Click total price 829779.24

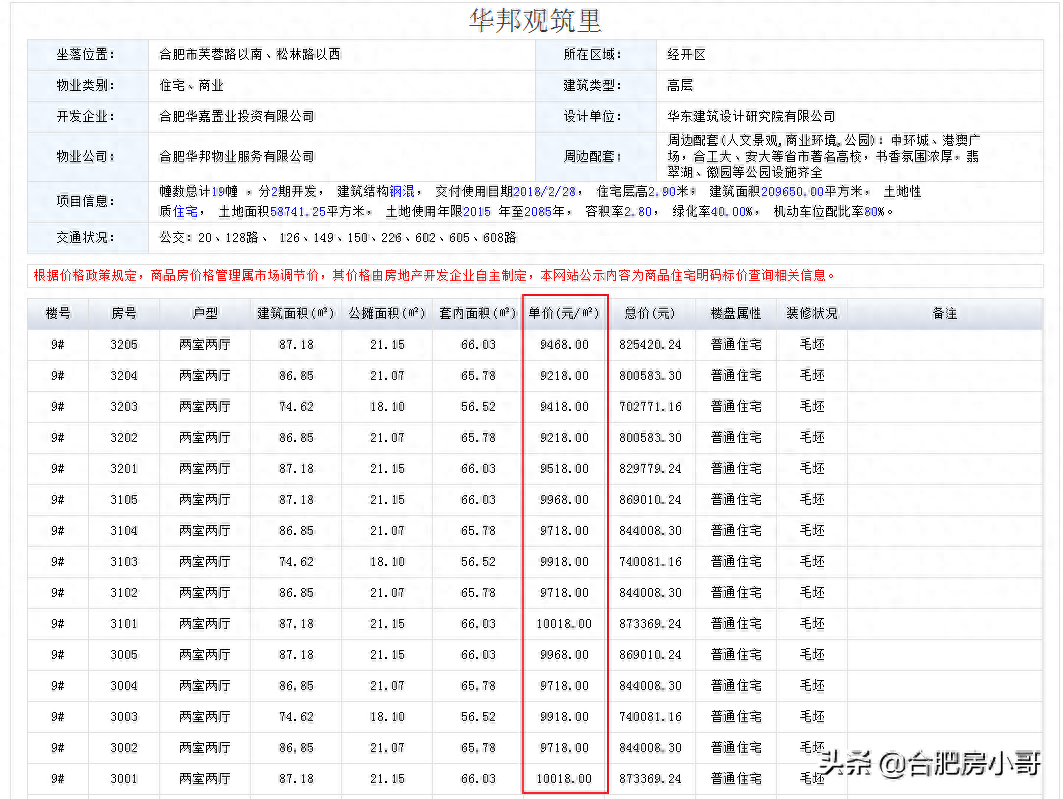coord(649,469)
